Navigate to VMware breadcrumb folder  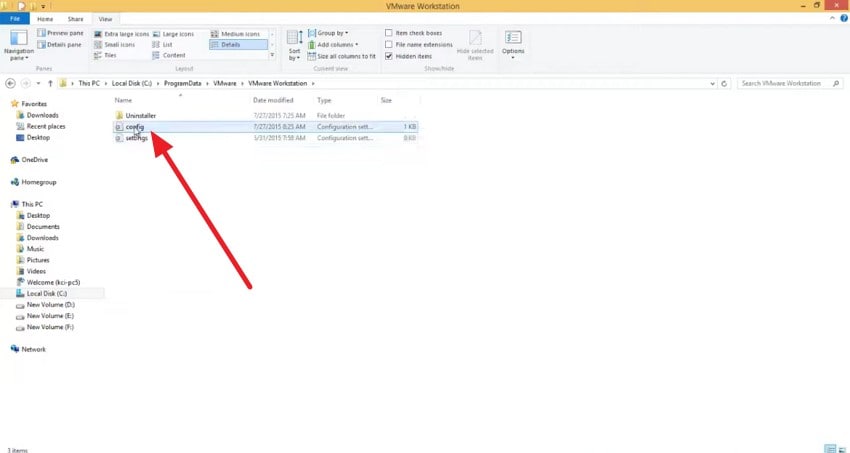pos(225,83)
